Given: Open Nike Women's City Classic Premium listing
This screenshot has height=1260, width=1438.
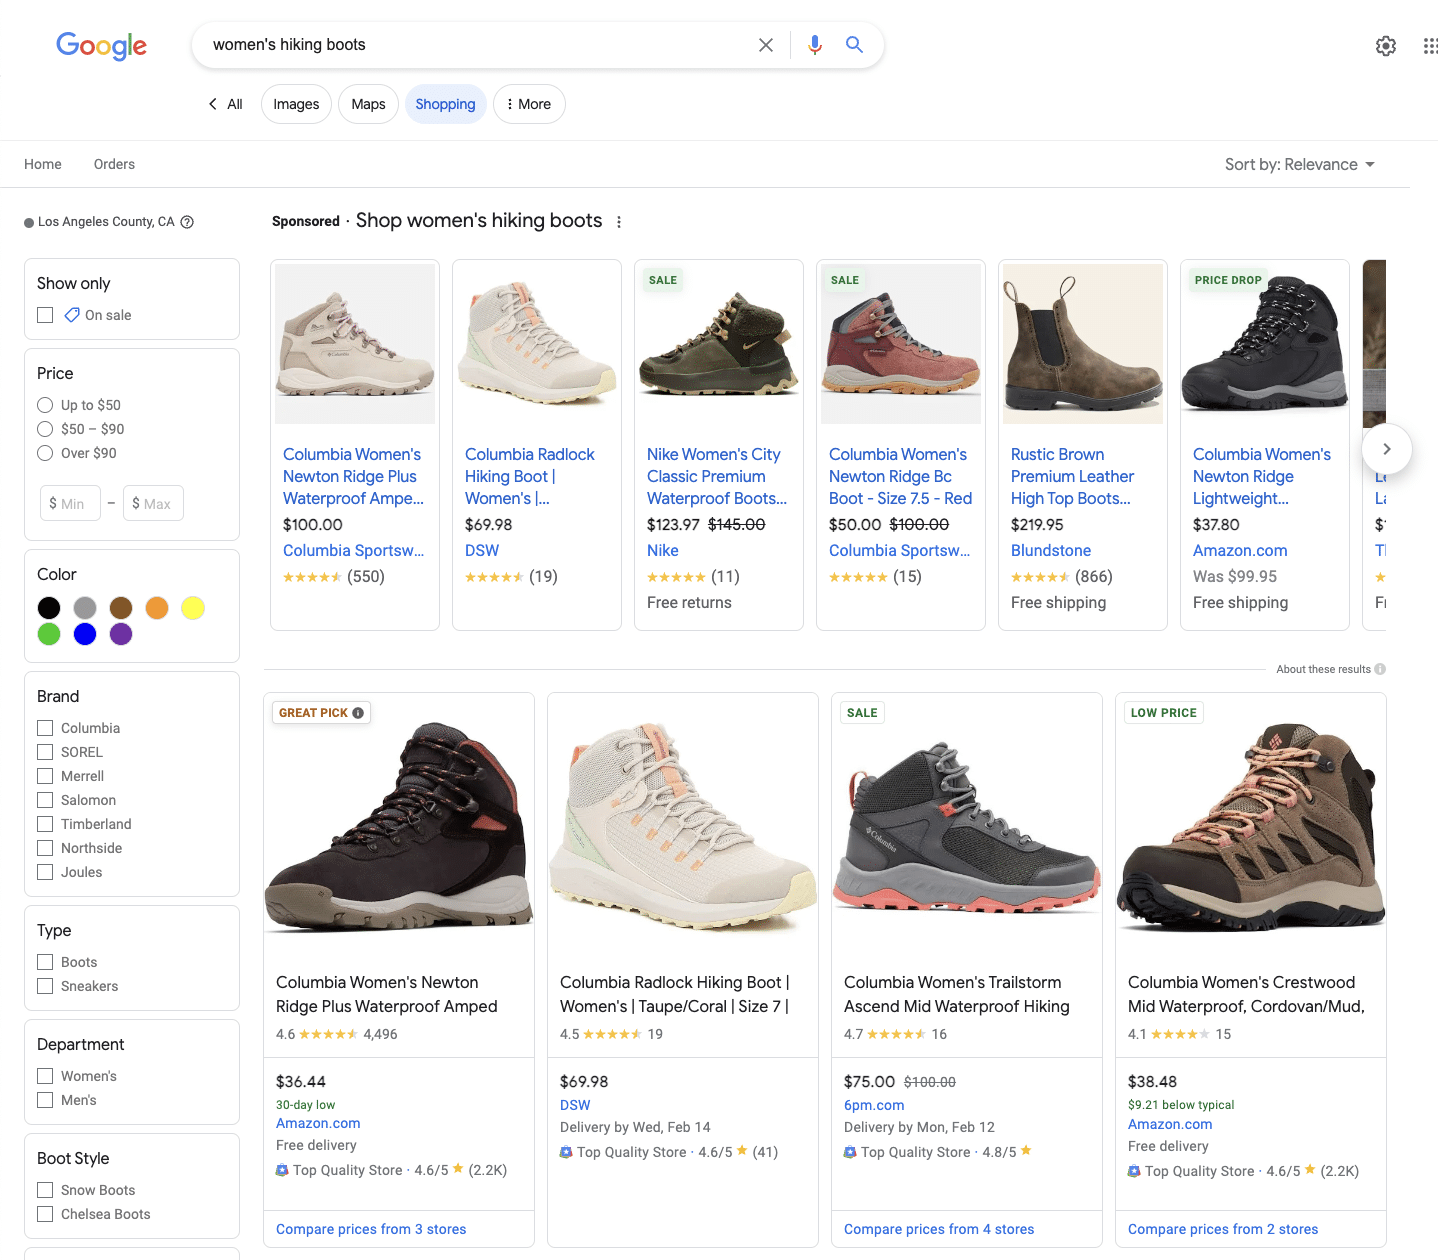Looking at the screenshot, I should [x=717, y=476].
